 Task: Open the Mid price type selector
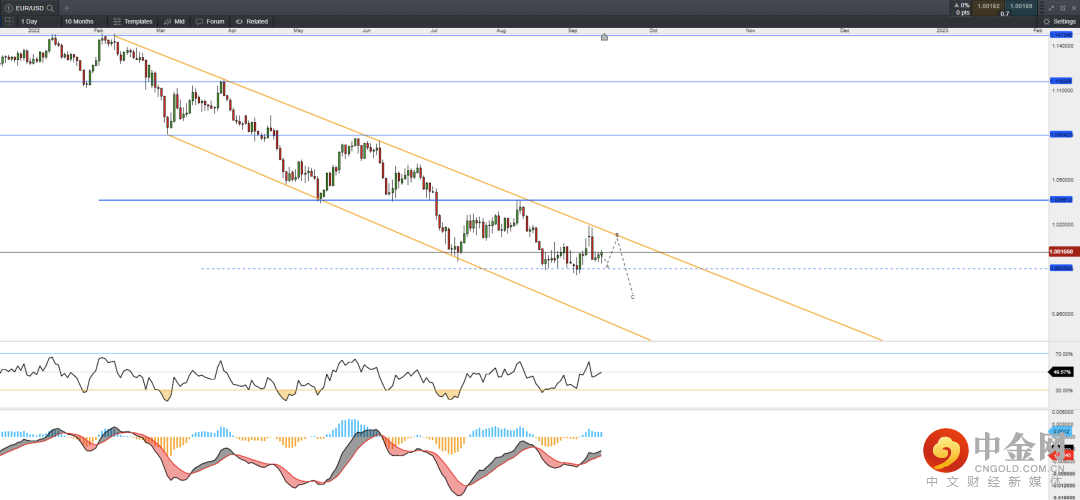[x=175, y=21]
